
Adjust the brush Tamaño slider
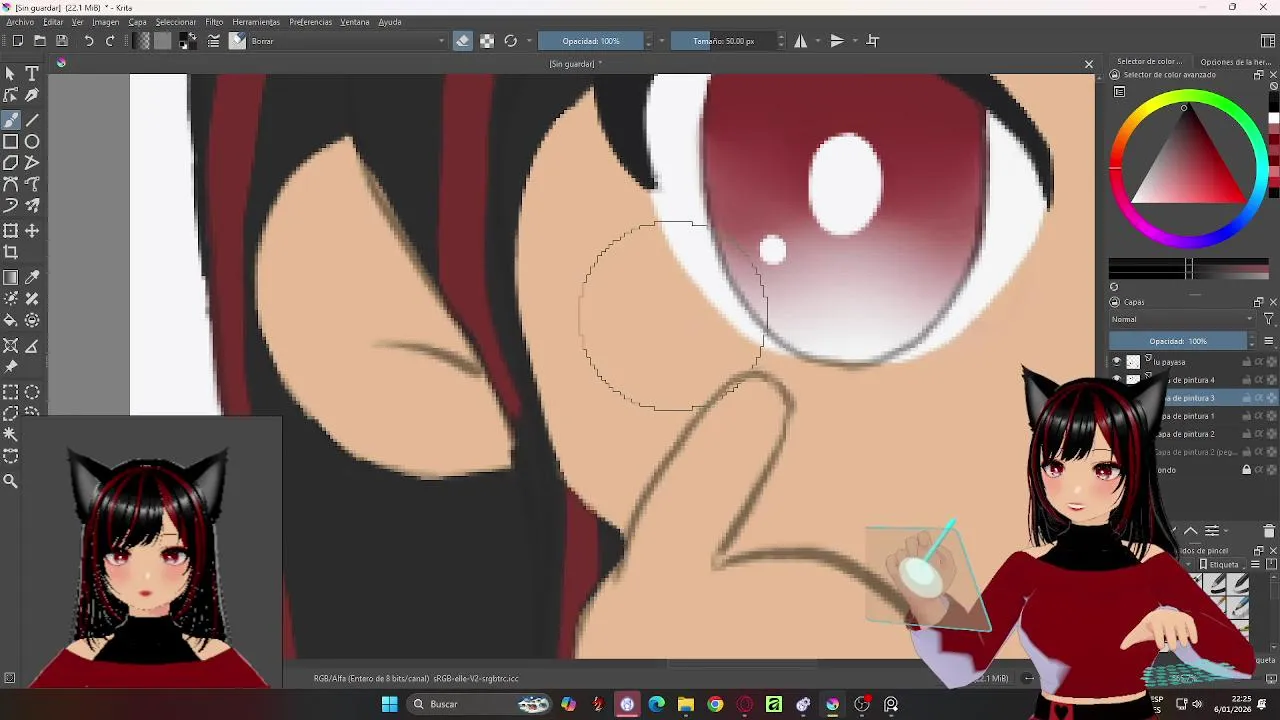pos(722,41)
